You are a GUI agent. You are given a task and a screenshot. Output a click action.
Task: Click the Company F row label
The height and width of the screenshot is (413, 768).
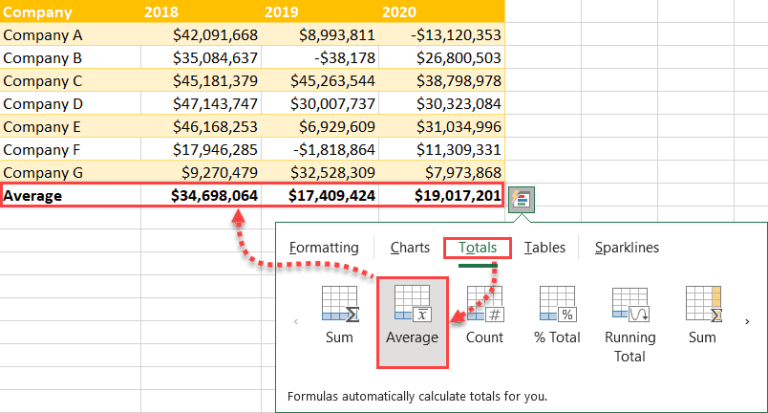71,149
